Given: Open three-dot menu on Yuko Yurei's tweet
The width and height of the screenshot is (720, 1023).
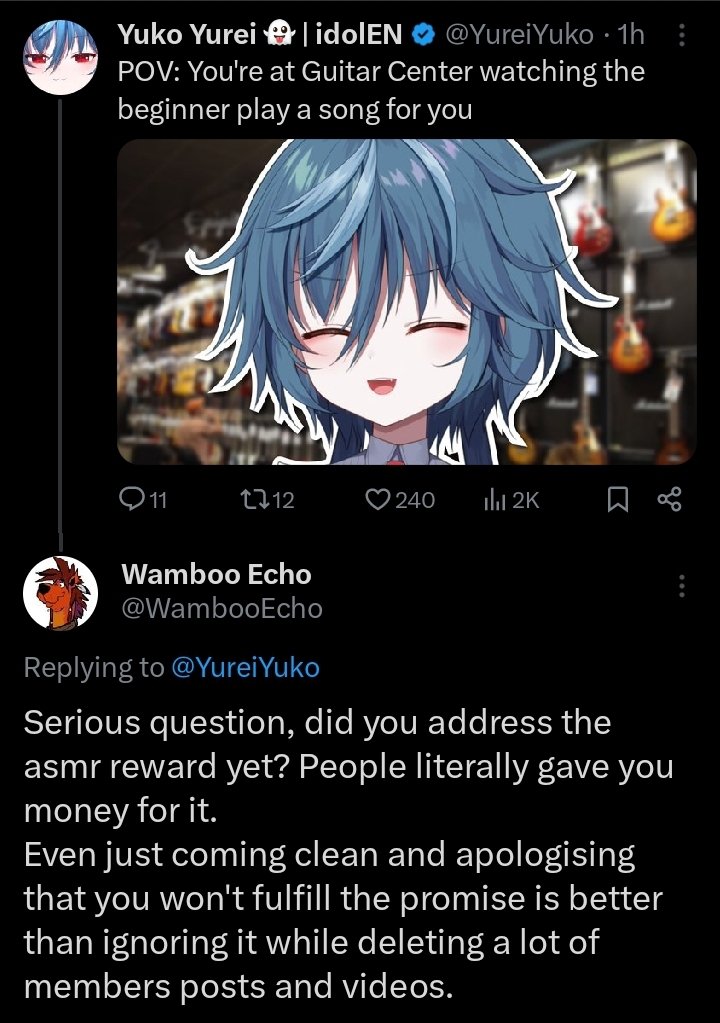Looking at the screenshot, I should (x=682, y=35).
